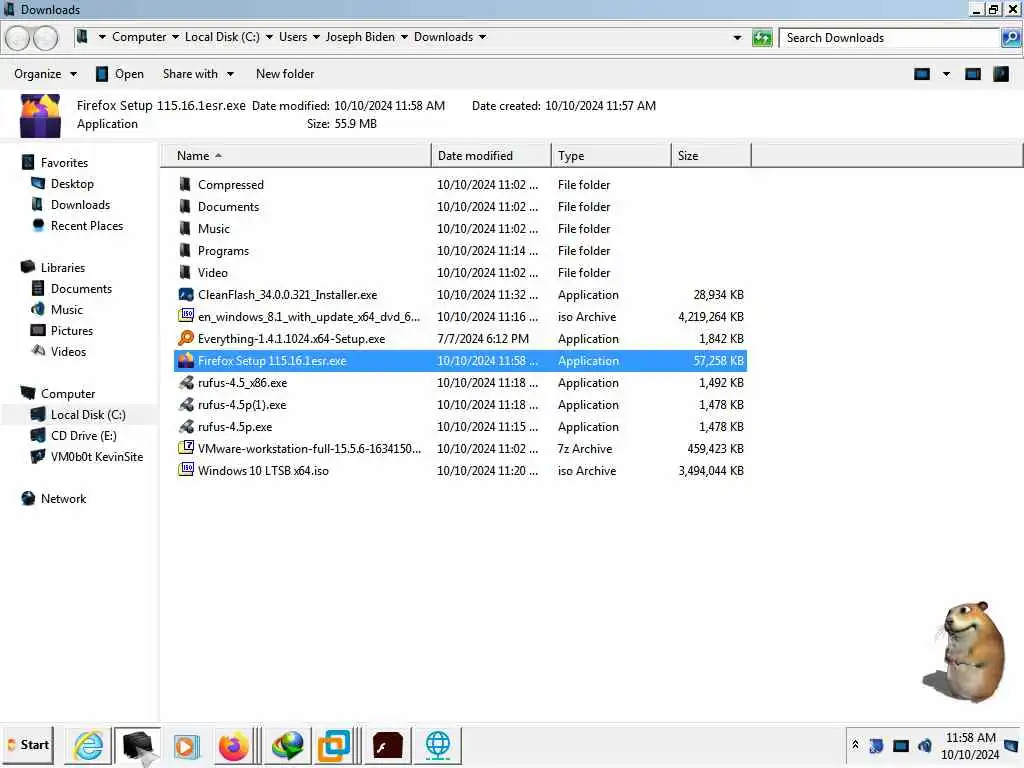Click the Open toolbar button

tap(120, 74)
